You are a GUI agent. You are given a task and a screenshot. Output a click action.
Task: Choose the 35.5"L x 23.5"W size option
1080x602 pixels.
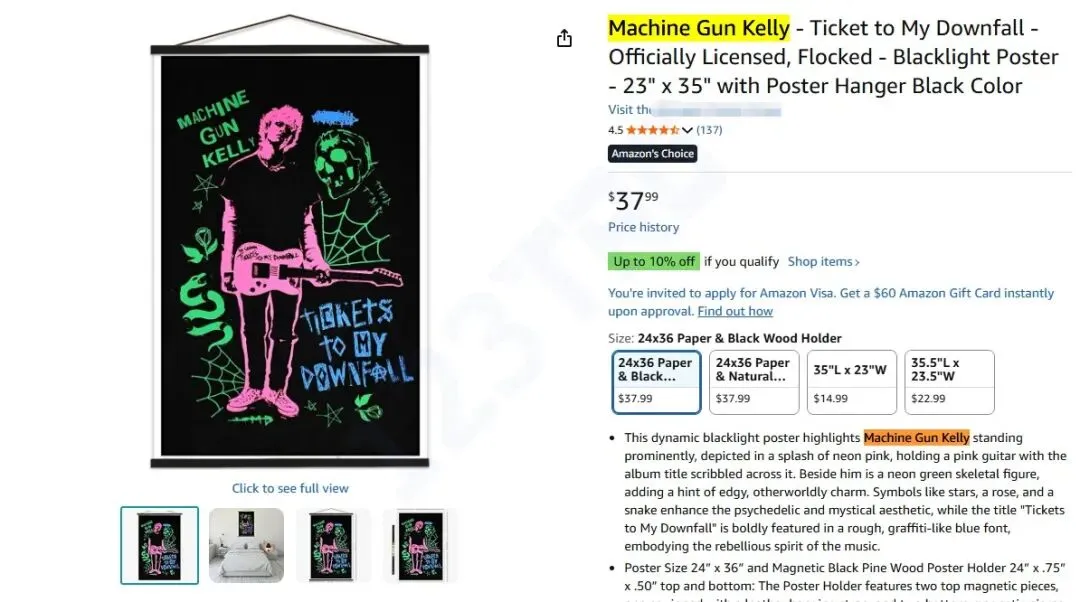(x=949, y=382)
